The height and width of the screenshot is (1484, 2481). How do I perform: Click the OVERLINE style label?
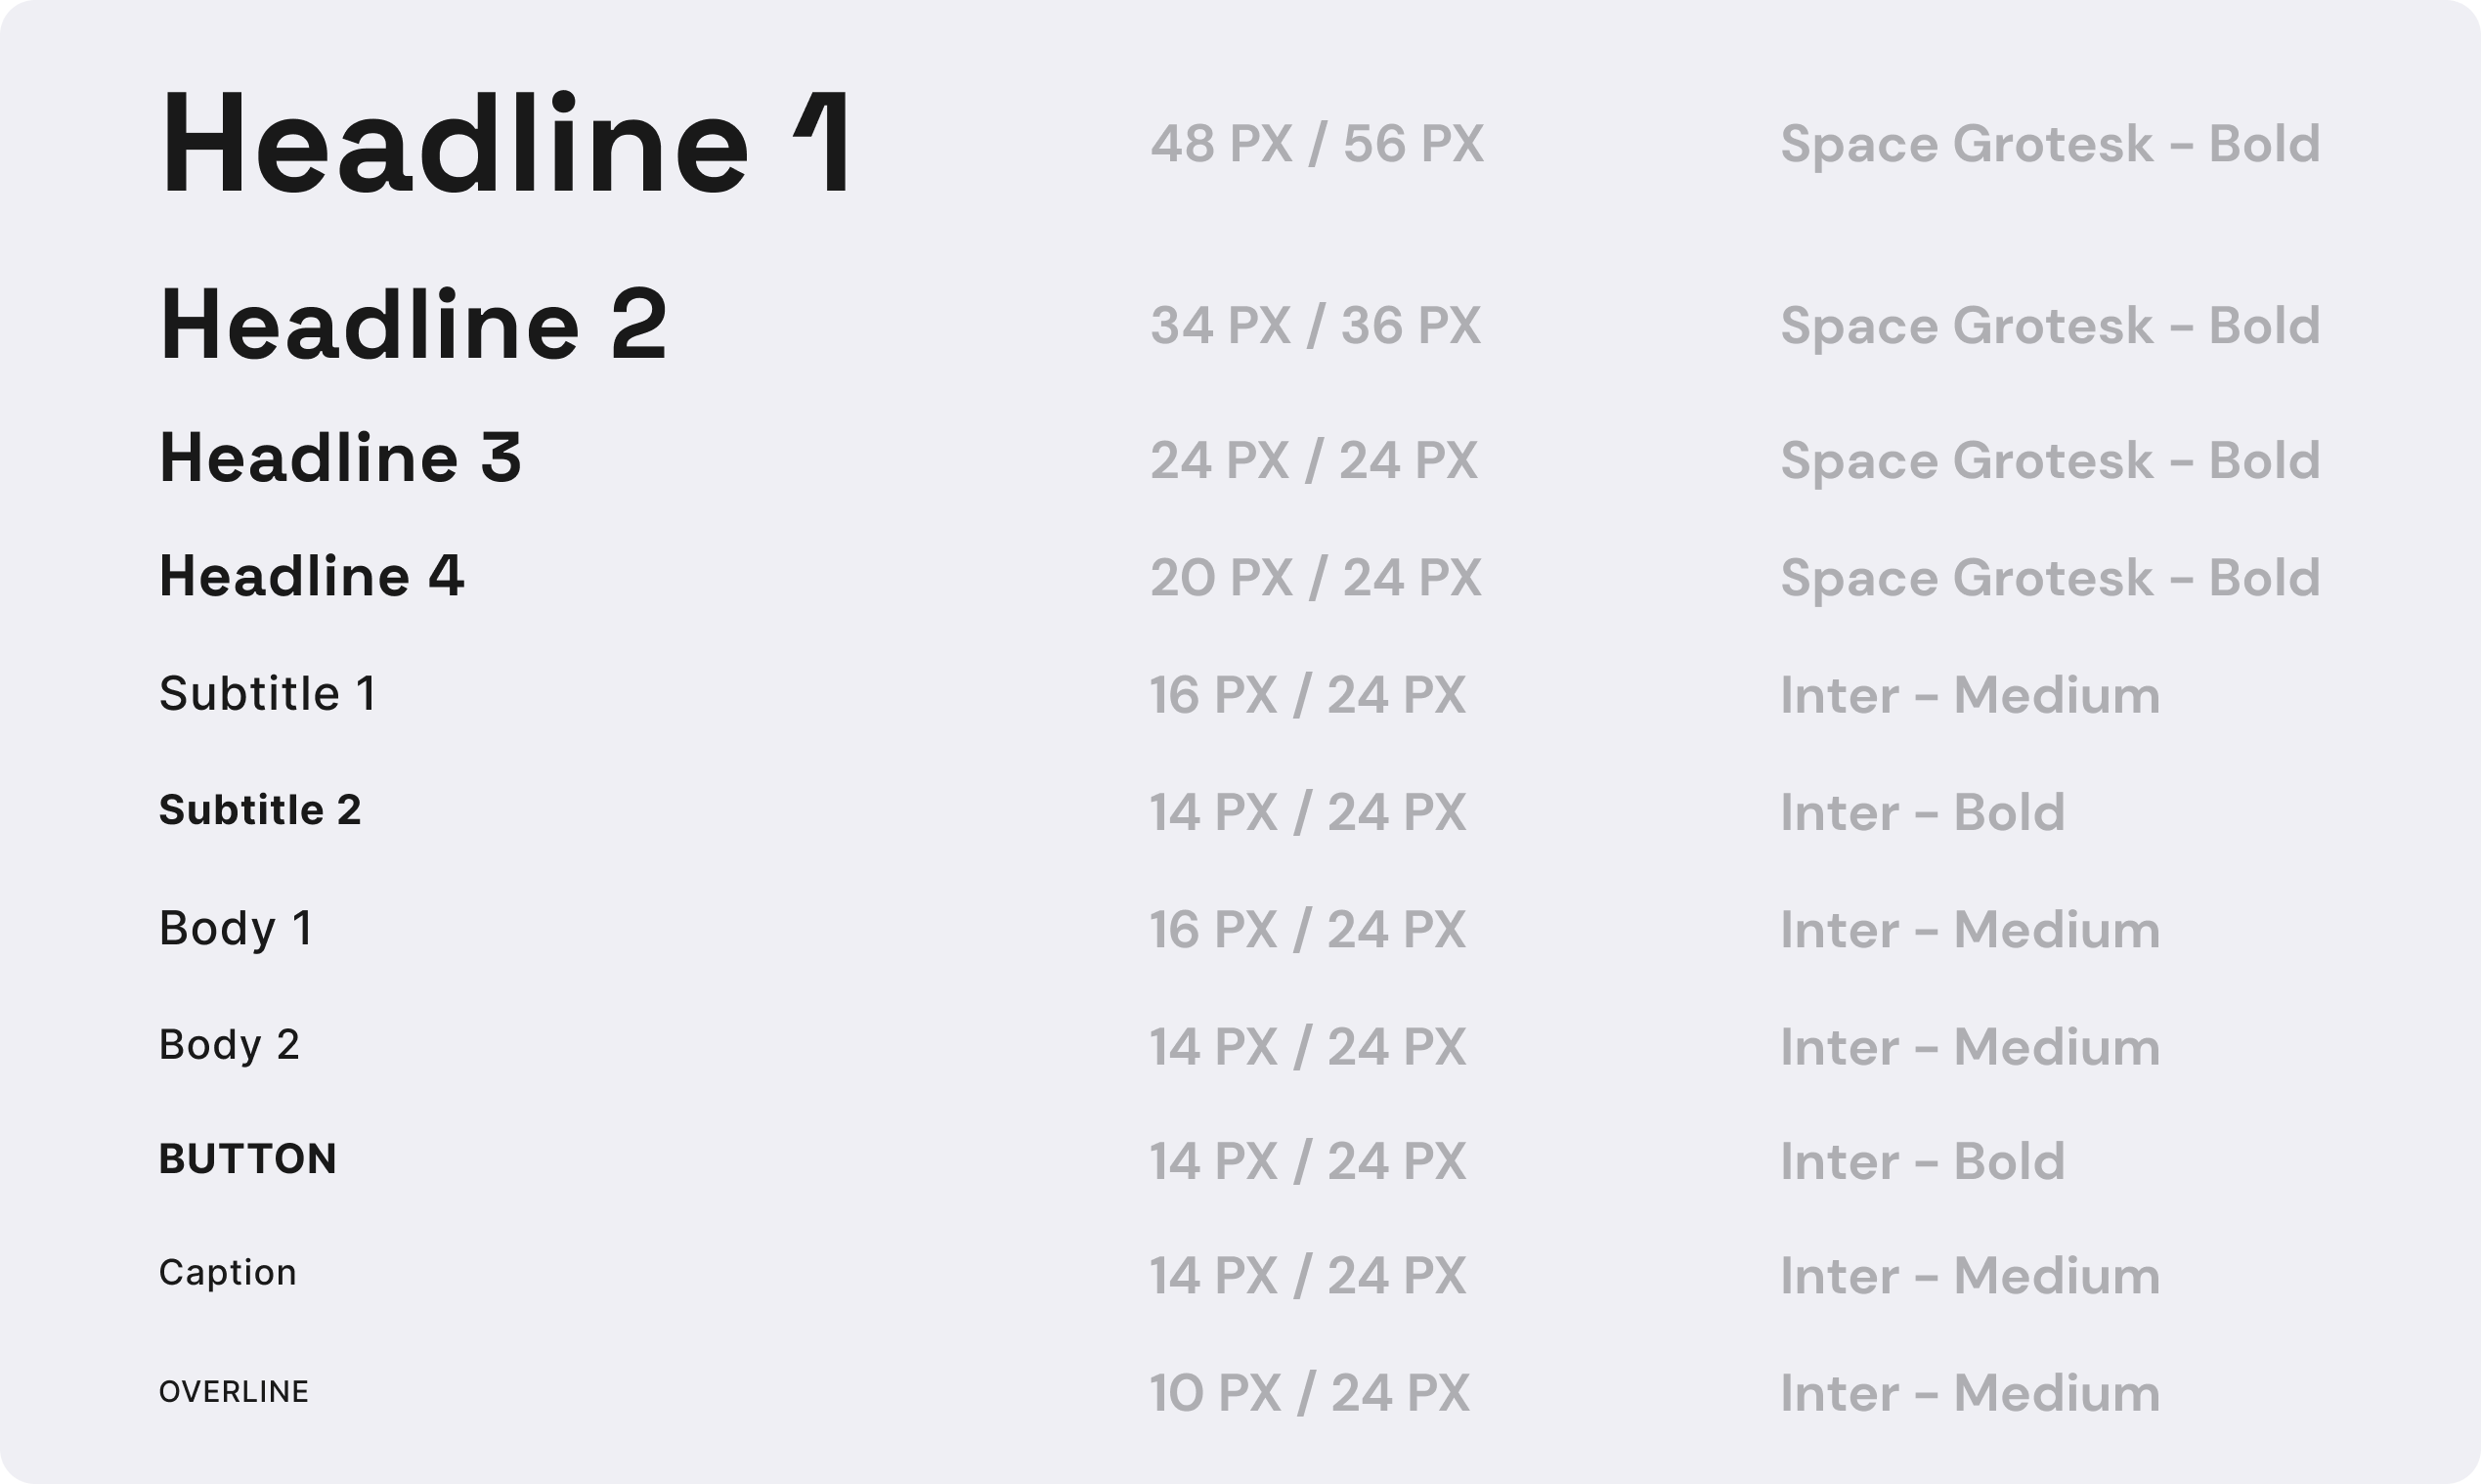234,1391
